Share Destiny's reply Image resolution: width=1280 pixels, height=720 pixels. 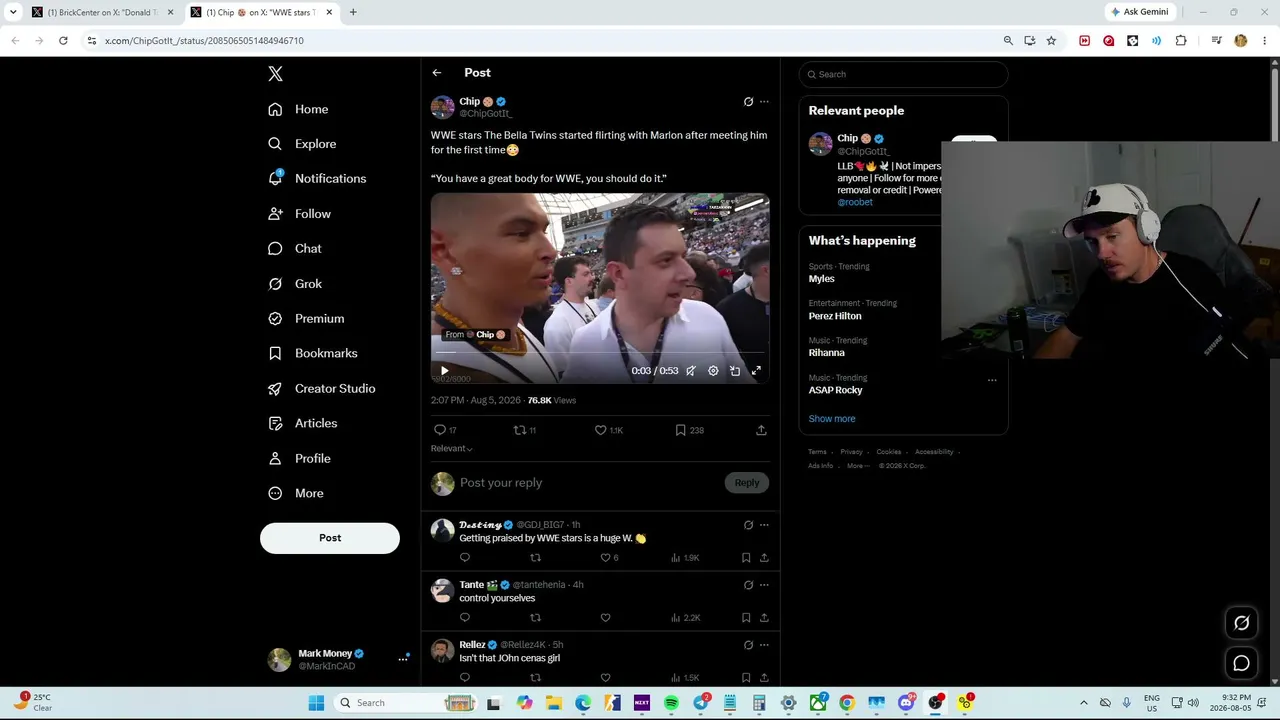[764, 558]
